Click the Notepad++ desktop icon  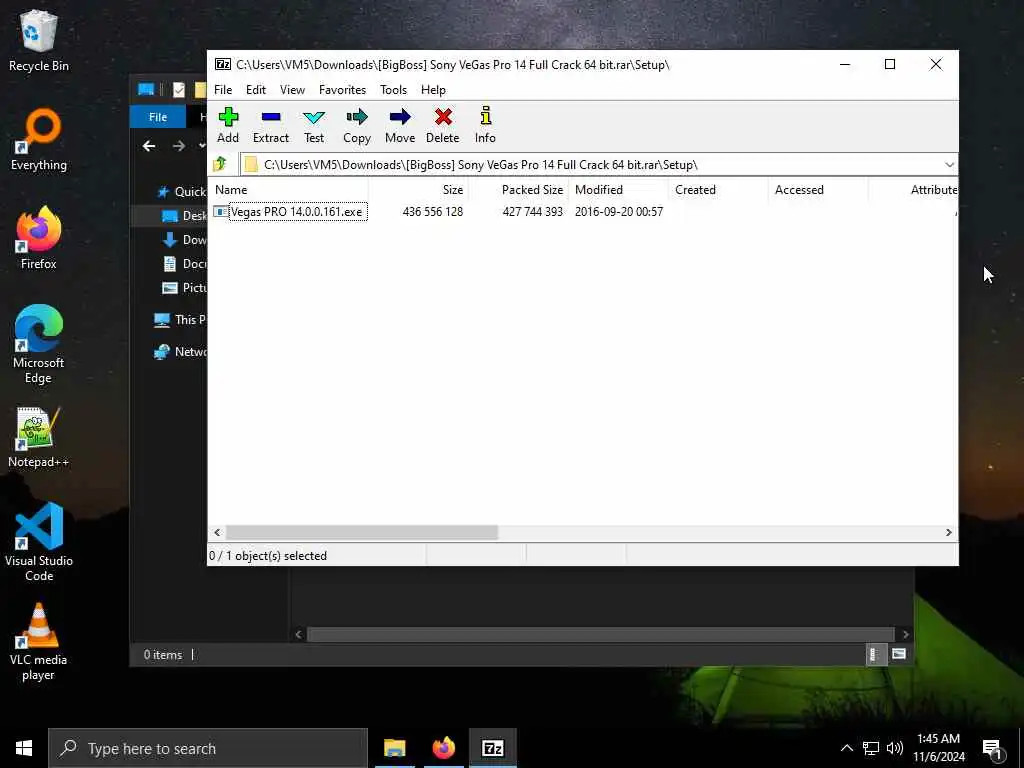tap(39, 437)
